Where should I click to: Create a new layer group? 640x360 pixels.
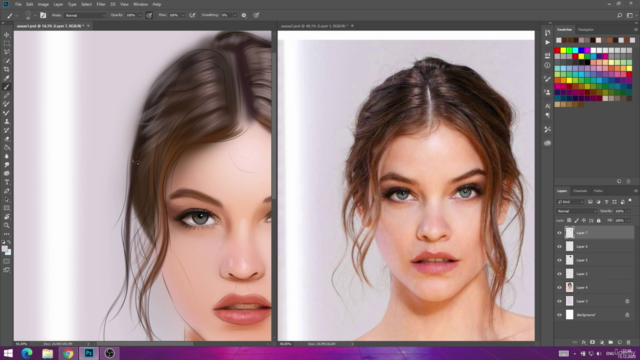tap(611, 342)
